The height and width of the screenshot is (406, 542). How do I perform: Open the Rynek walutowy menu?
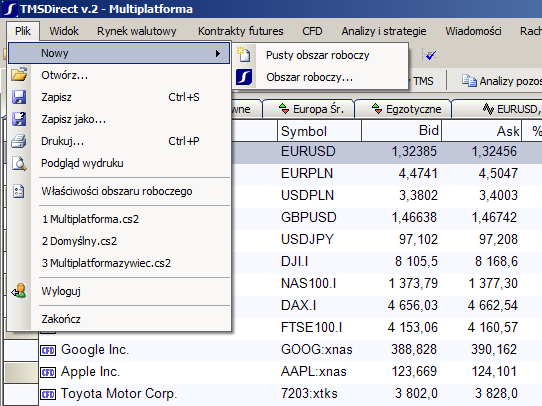point(137,31)
